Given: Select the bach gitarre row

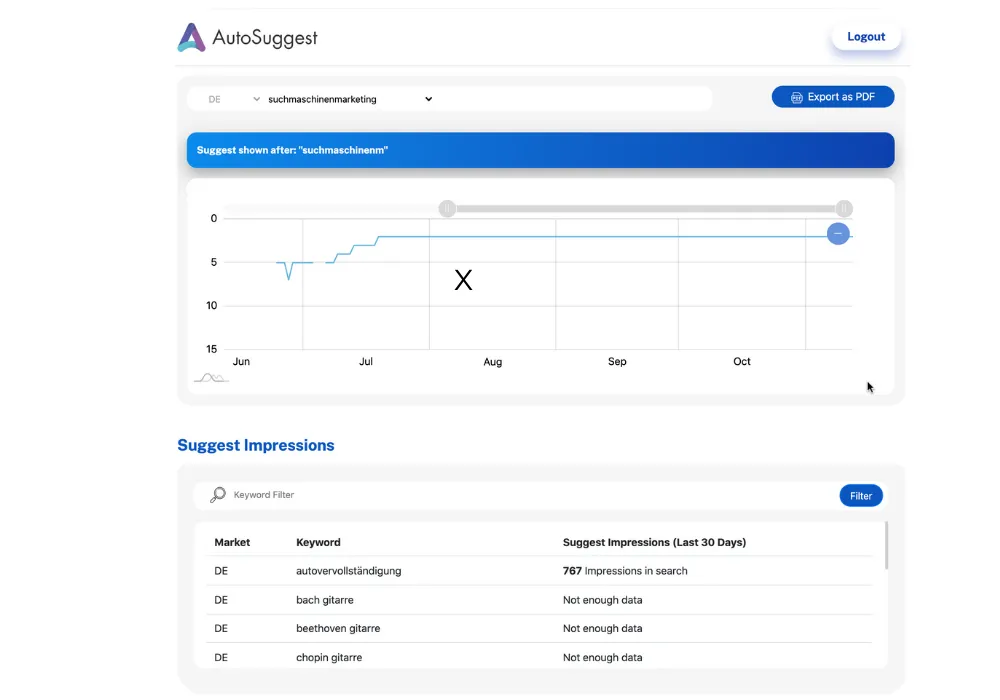Looking at the screenshot, I should tap(540, 600).
